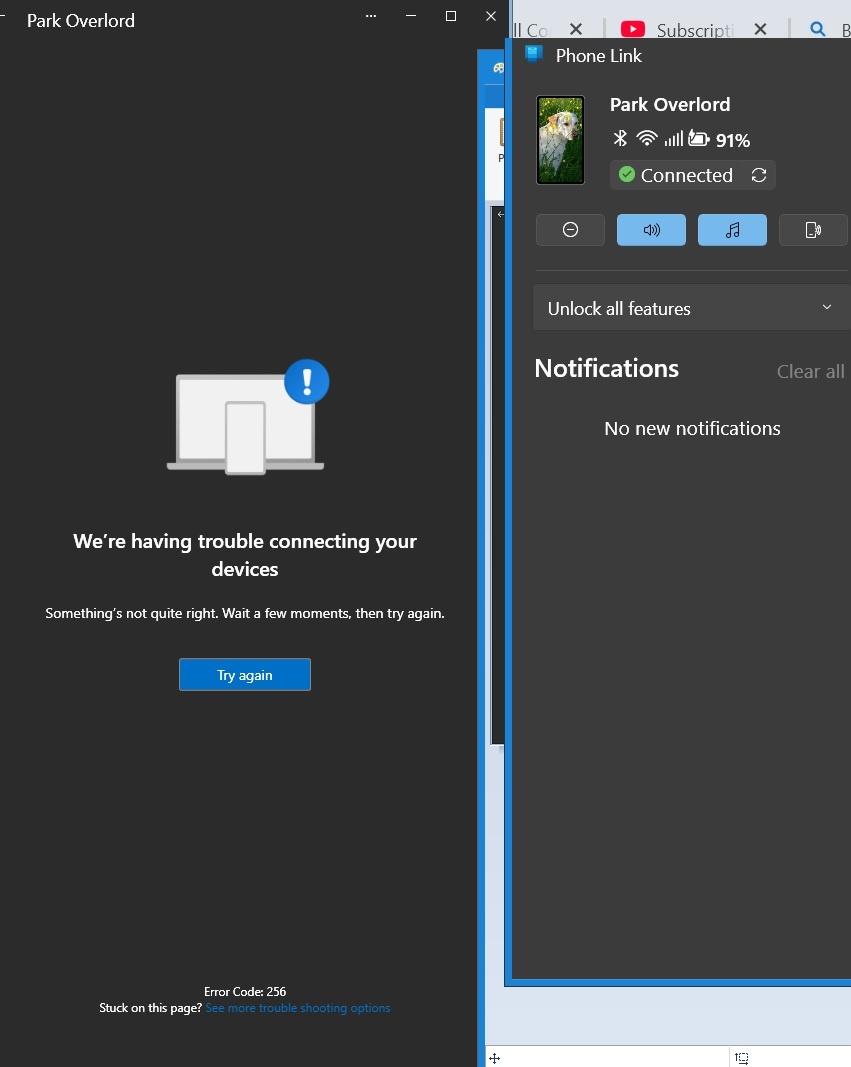Open the three-dot menu in Park Overlord window
Screen dimensions: 851x1067
pos(371,16)
